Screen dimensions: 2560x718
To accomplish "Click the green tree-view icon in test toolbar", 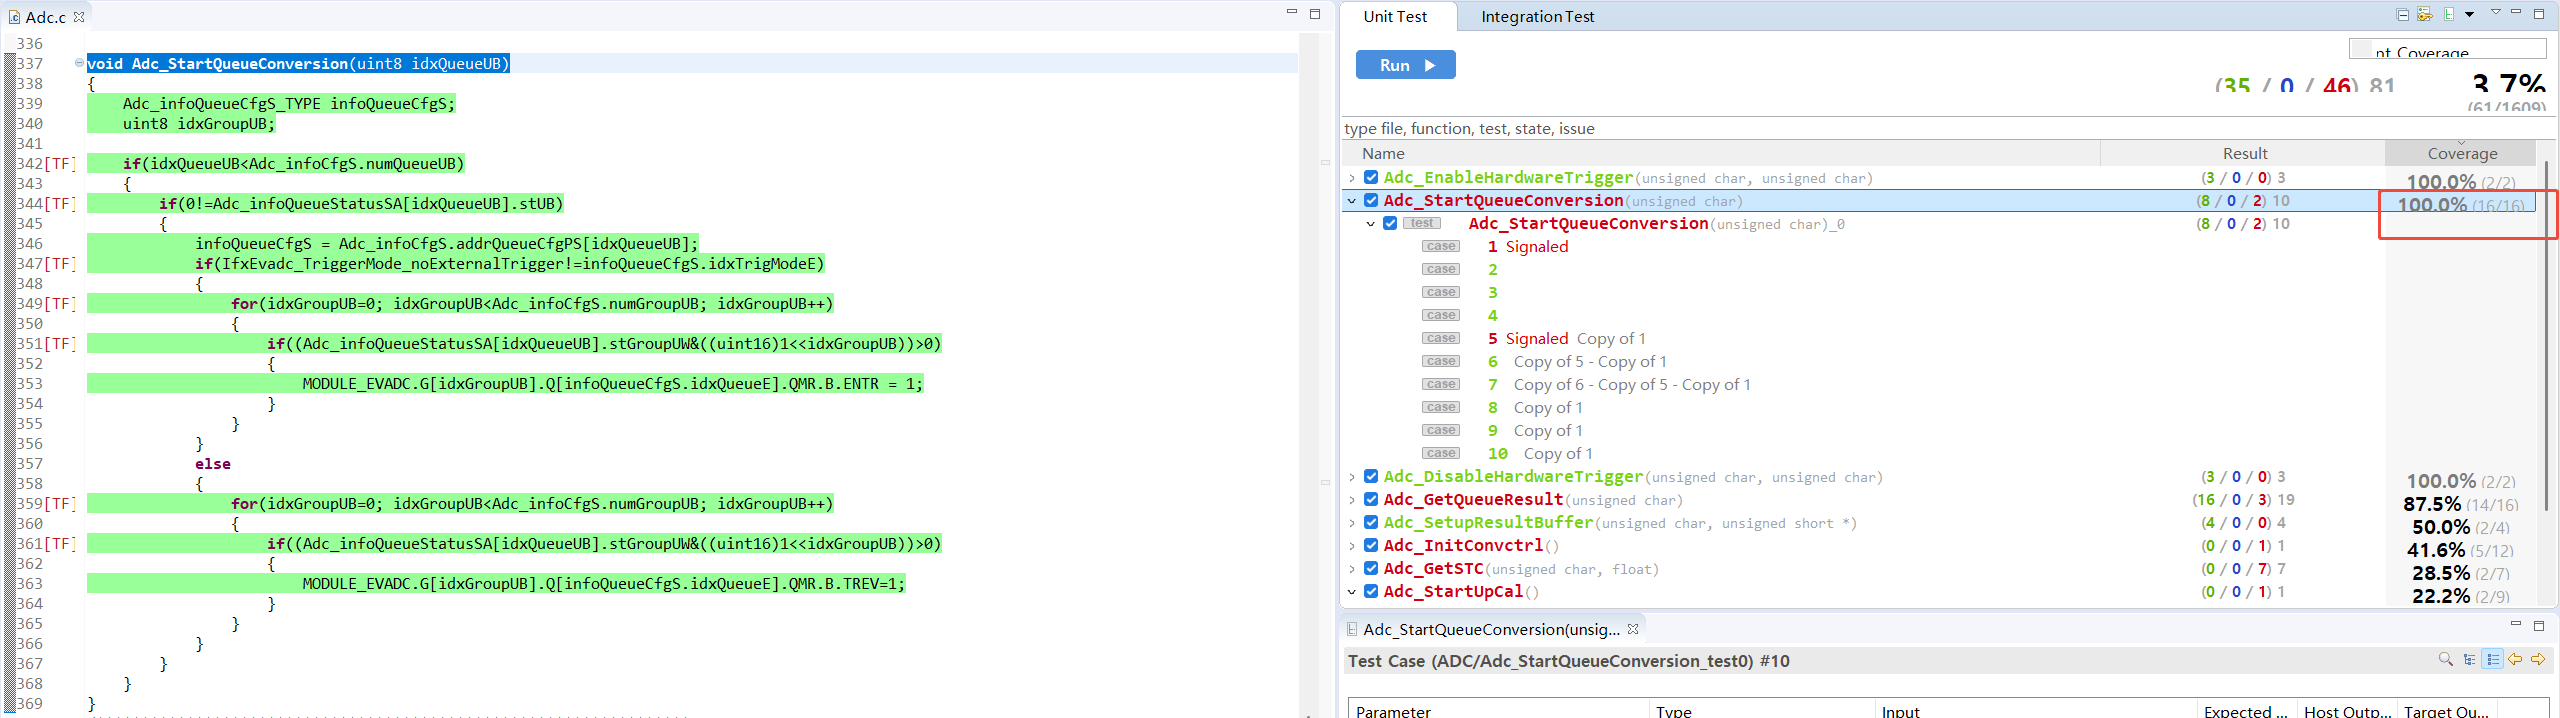I will click(x=2448, y=14).
